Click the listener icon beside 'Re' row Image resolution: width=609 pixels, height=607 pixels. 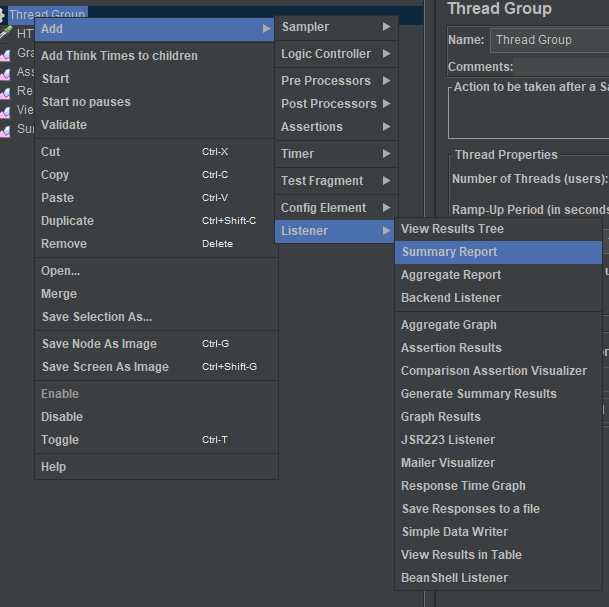pos(5,93)
